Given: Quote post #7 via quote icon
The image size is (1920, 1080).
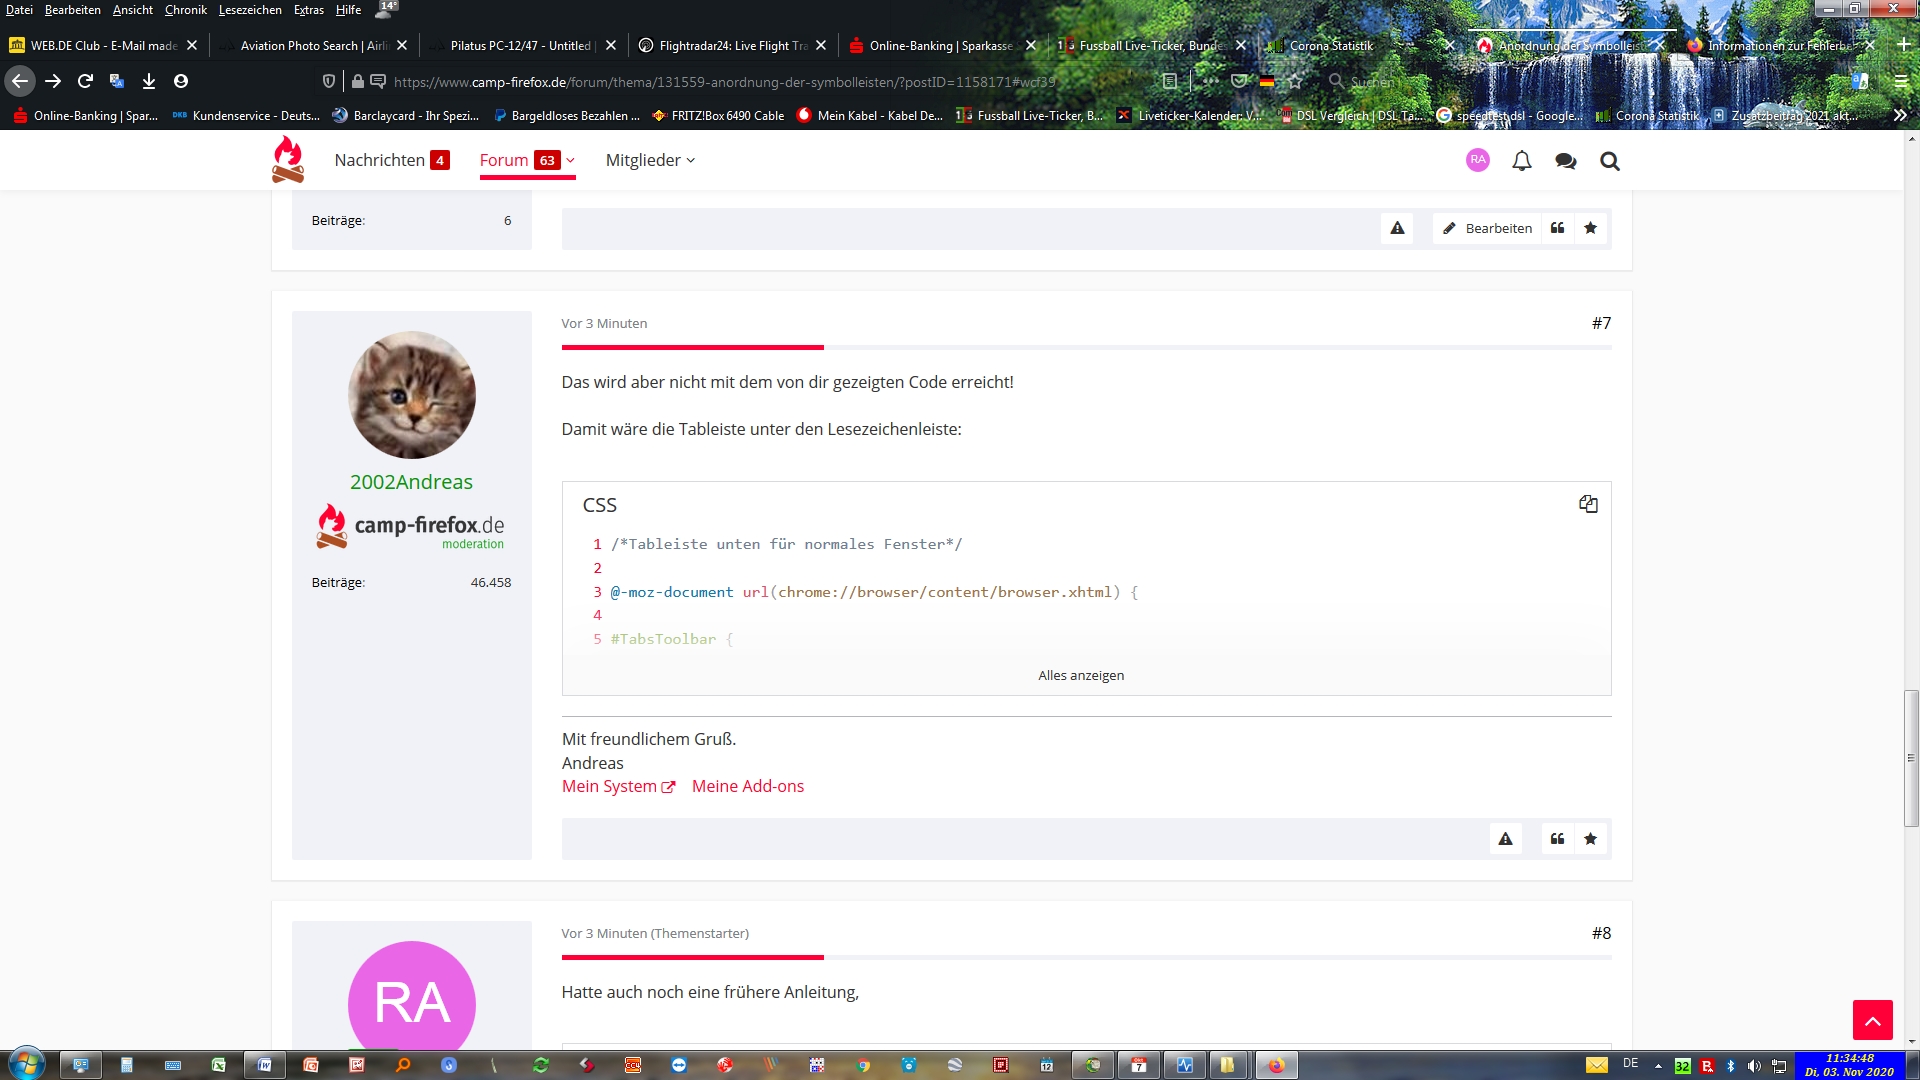Looking at the screenshot, I should click(x=1557, y=839).
